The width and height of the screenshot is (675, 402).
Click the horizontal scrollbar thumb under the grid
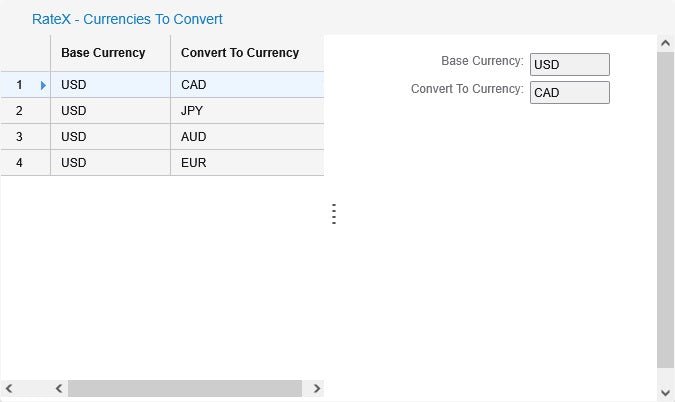click(184, 388)
